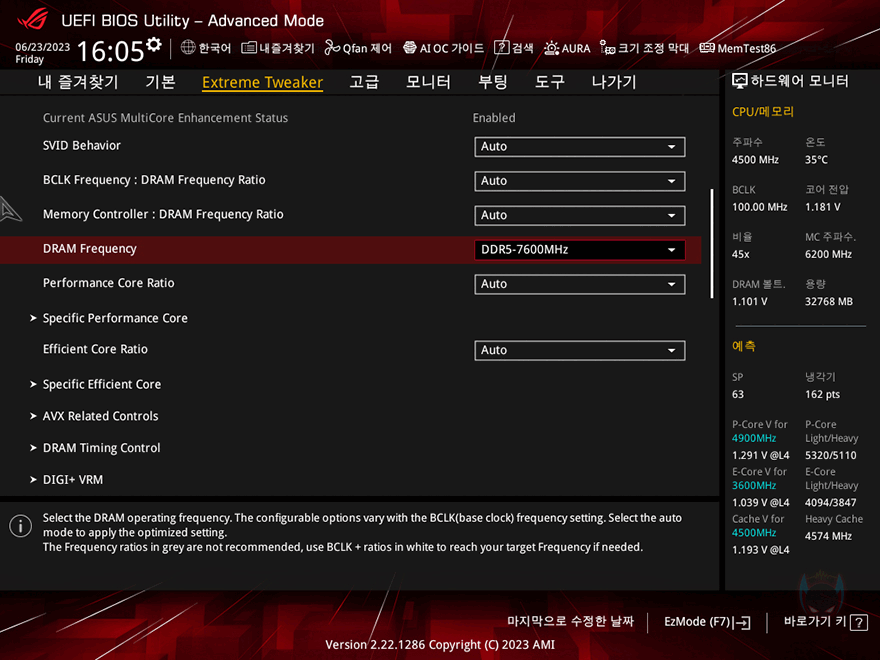Click Efficient Core Ratio label
This screenshot has height=660, width=880.
95,349
